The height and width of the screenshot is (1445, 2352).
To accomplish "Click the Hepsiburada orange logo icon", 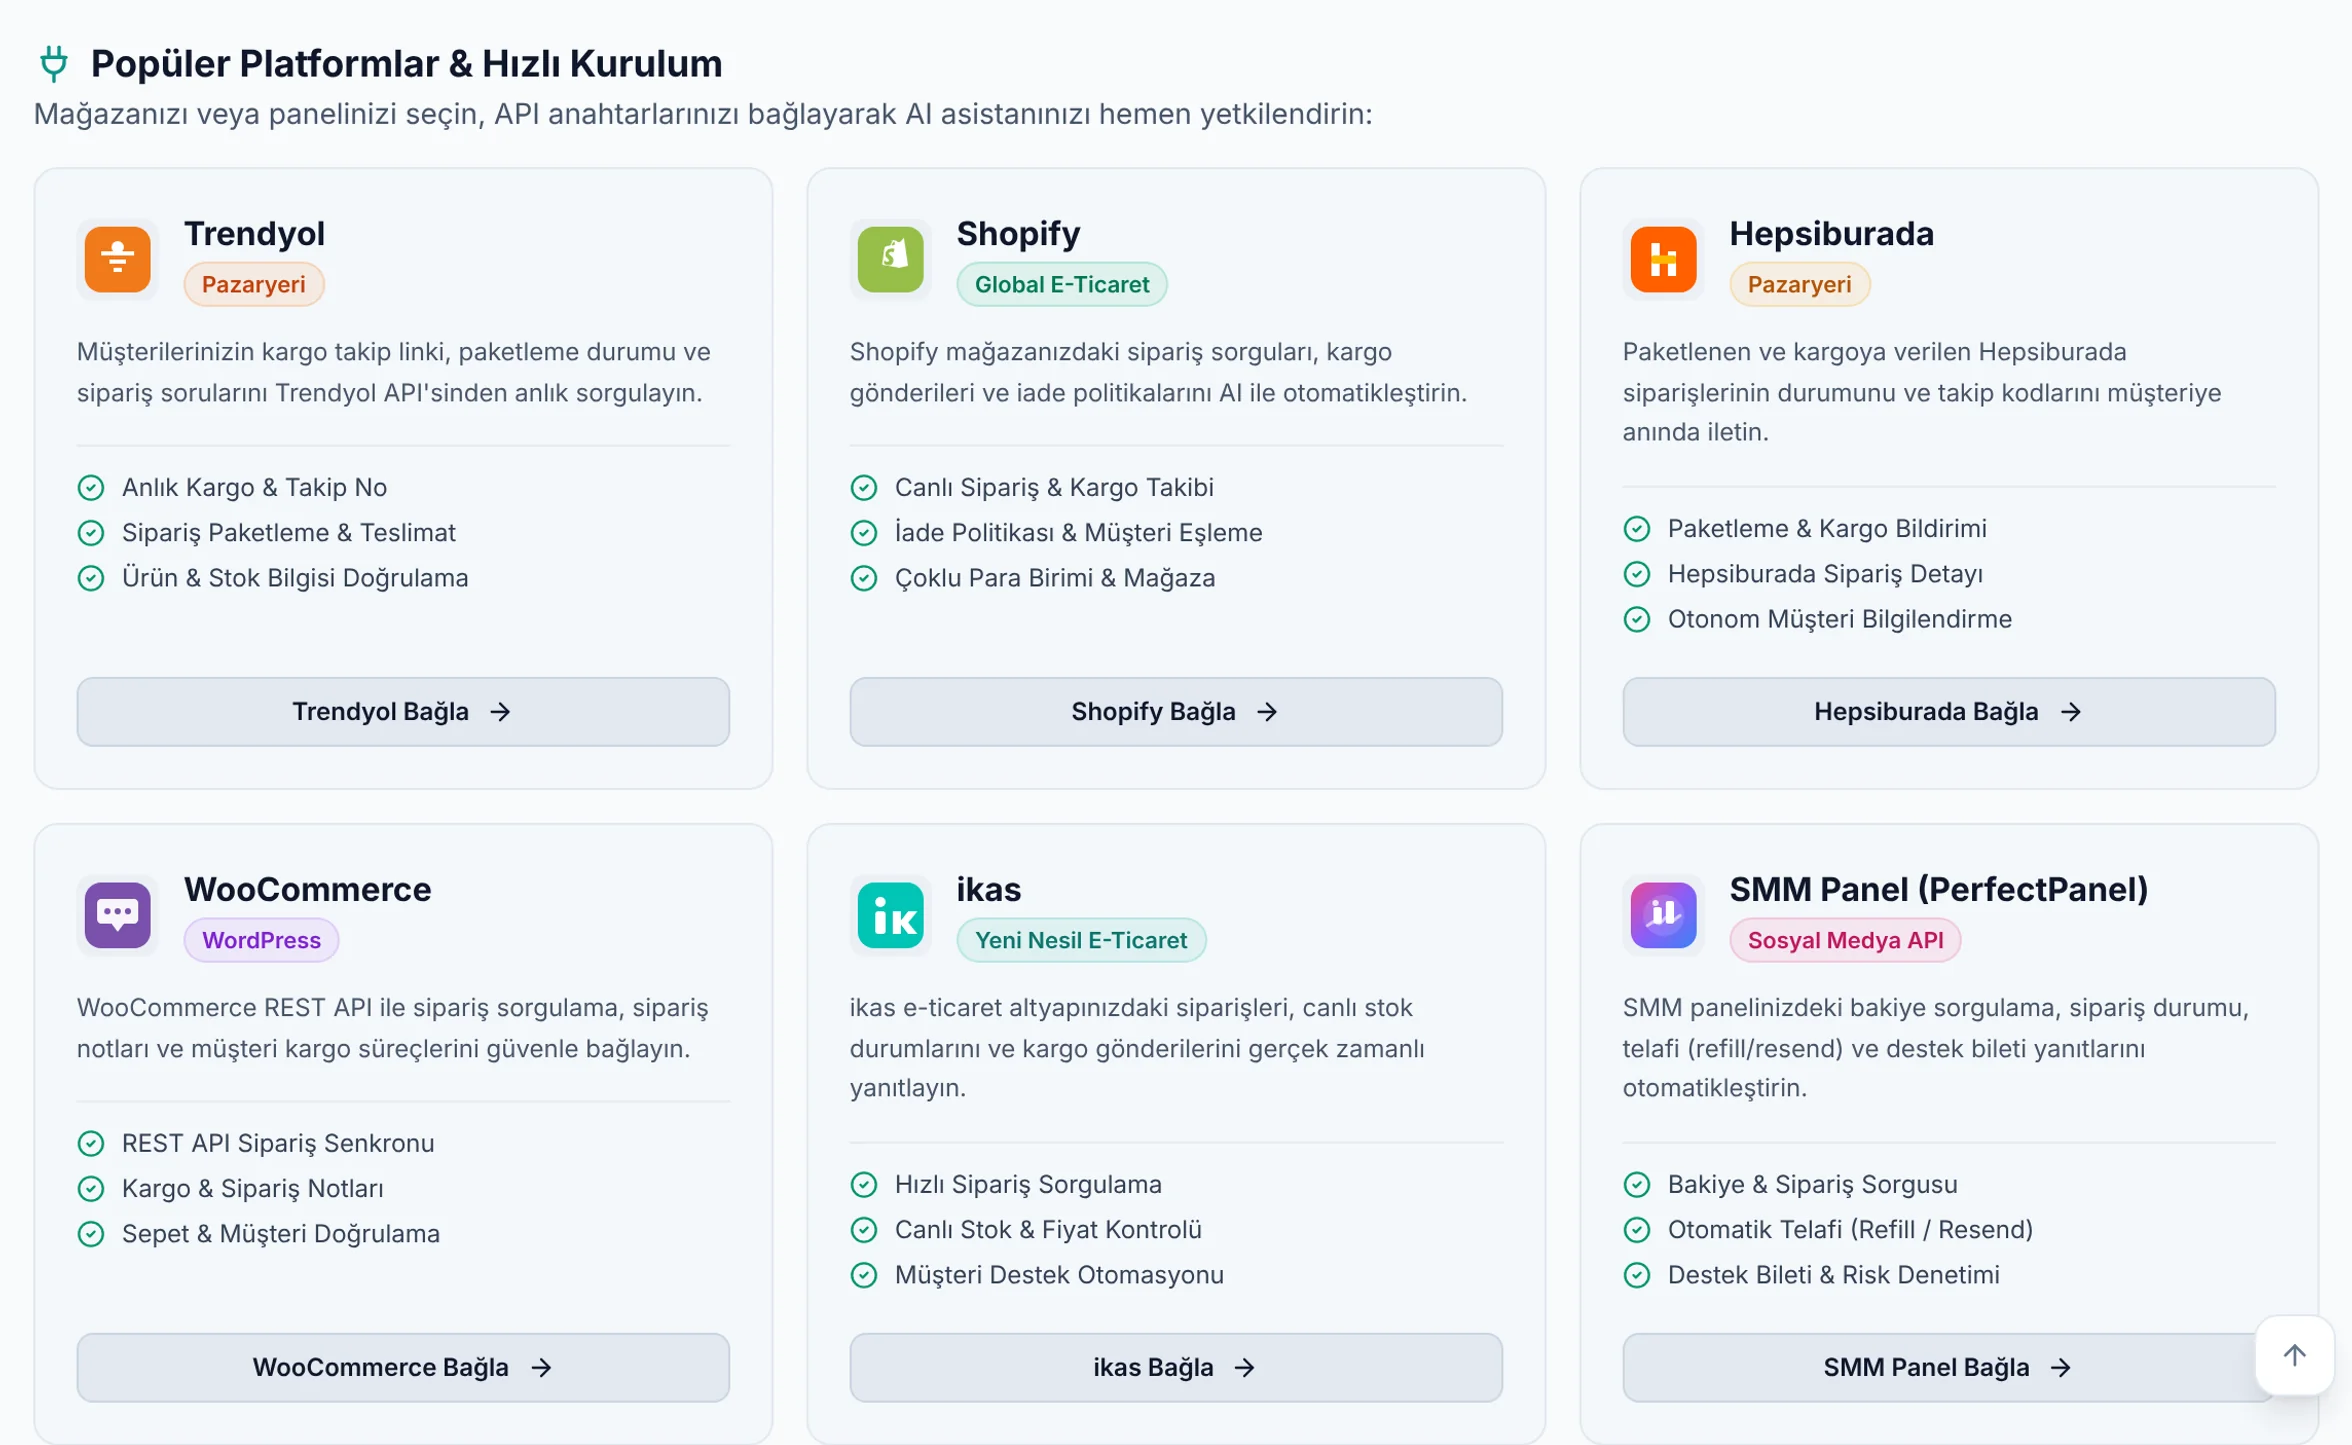I will [1663, 259].
